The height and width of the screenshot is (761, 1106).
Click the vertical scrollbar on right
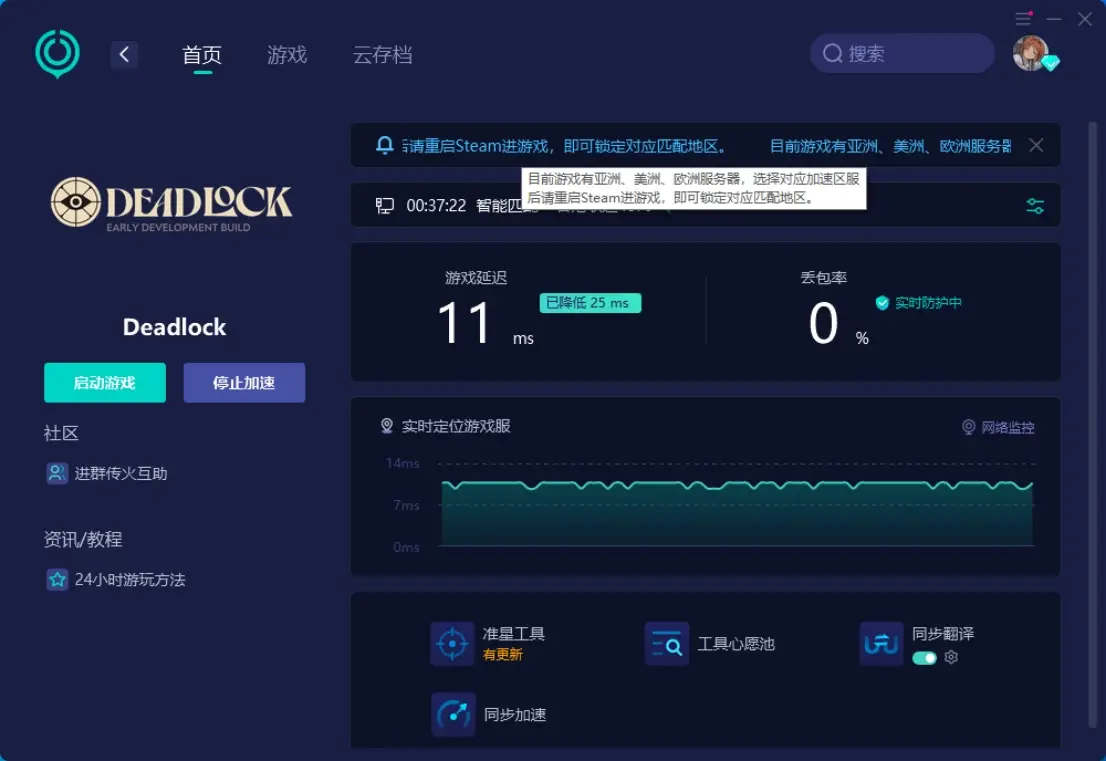tap(1093, 423)
